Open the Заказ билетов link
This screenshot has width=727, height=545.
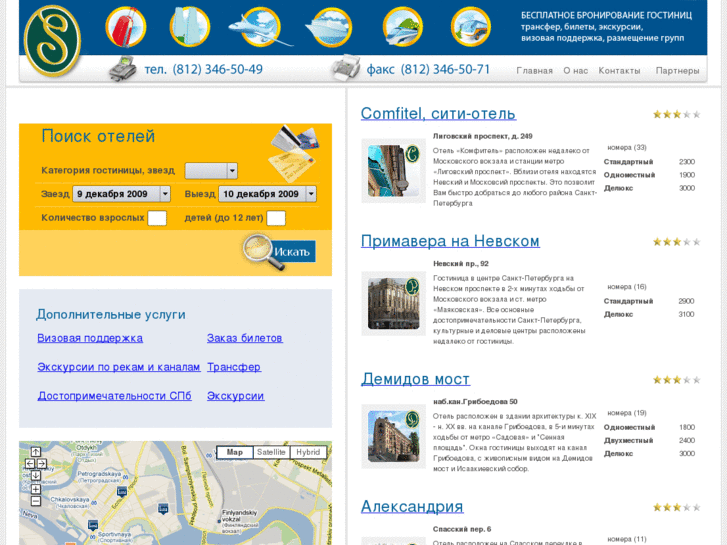(x=245, y=339)
